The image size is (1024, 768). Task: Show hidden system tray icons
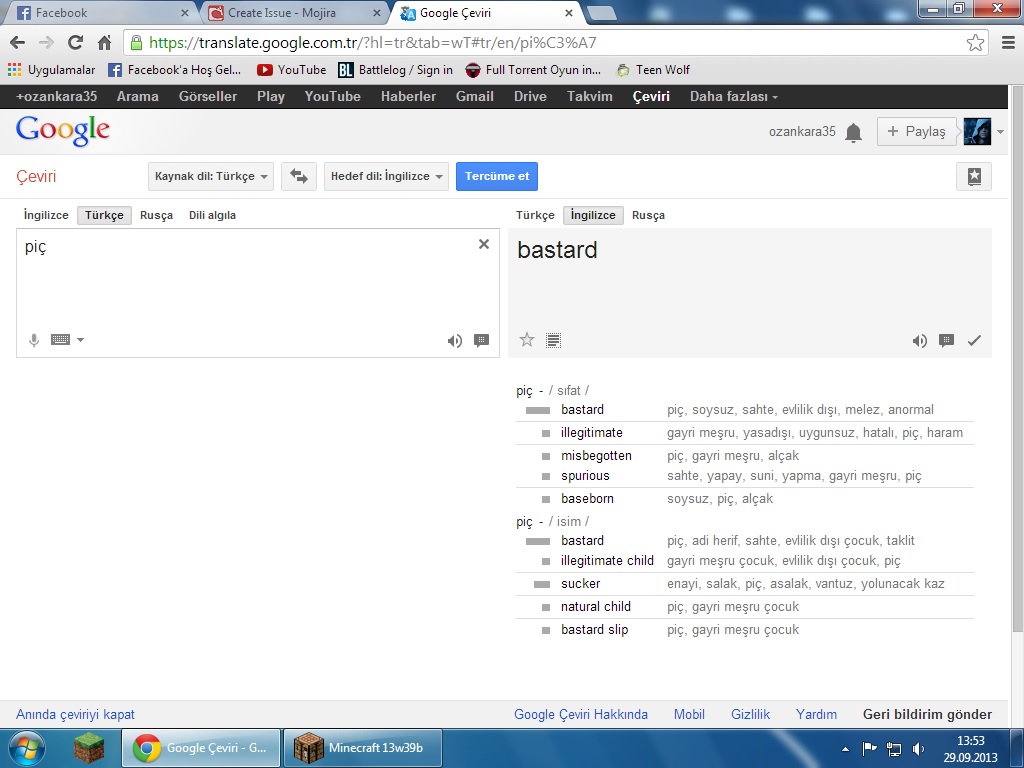click(x=845, y=749)
